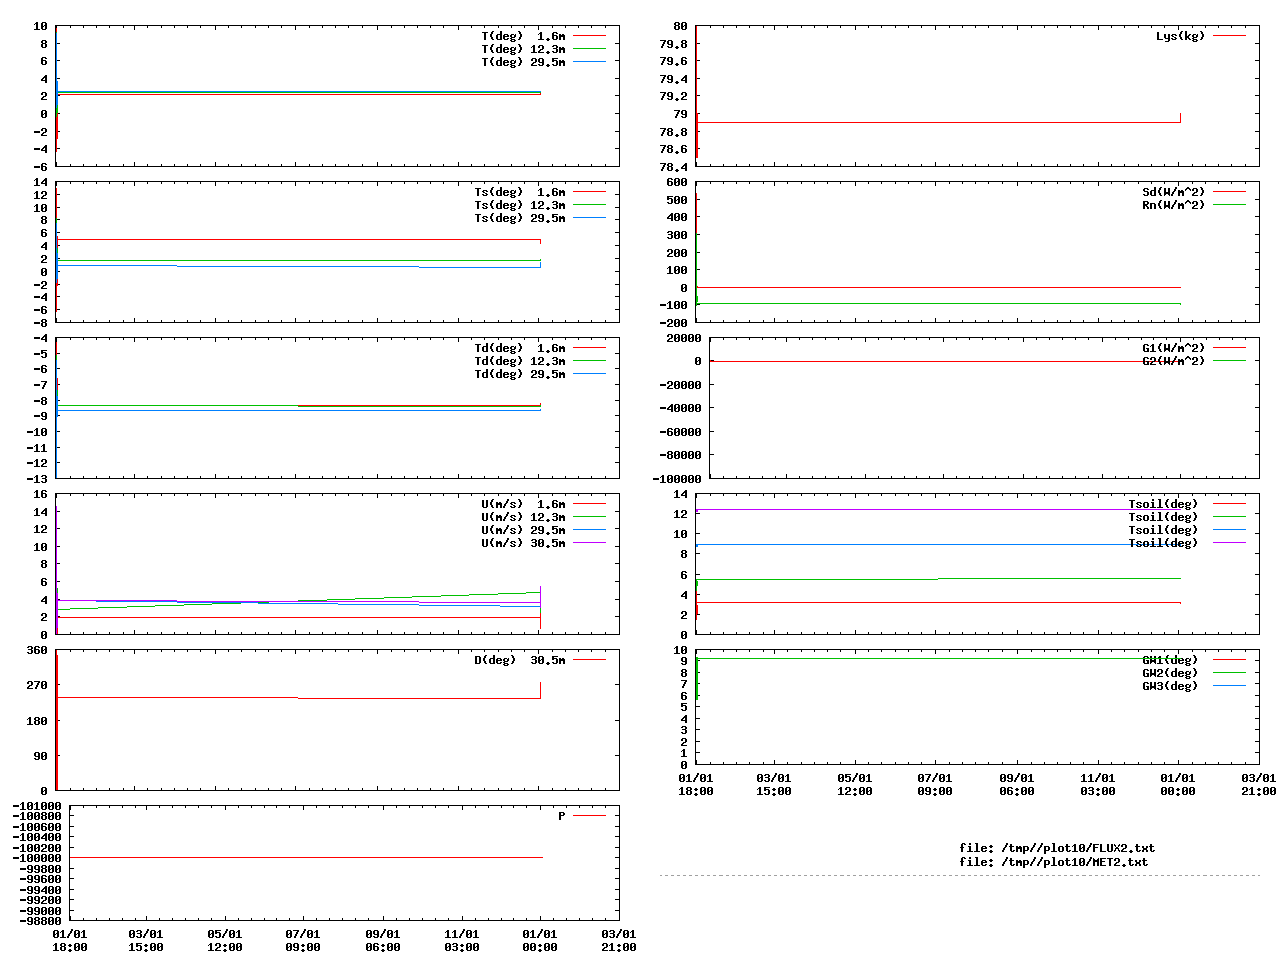Click the Rn(W/m^2) legend label
1280x960 pixels.
click(x=1174, y=205)
